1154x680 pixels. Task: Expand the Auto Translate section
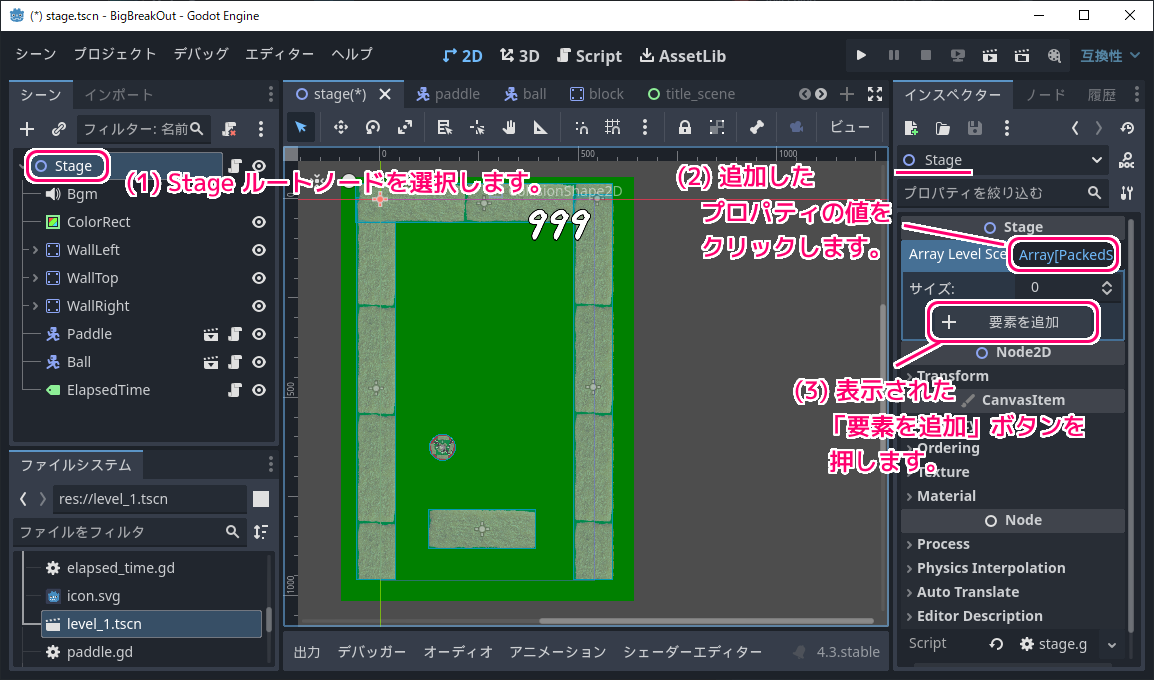click(1013, 592)
